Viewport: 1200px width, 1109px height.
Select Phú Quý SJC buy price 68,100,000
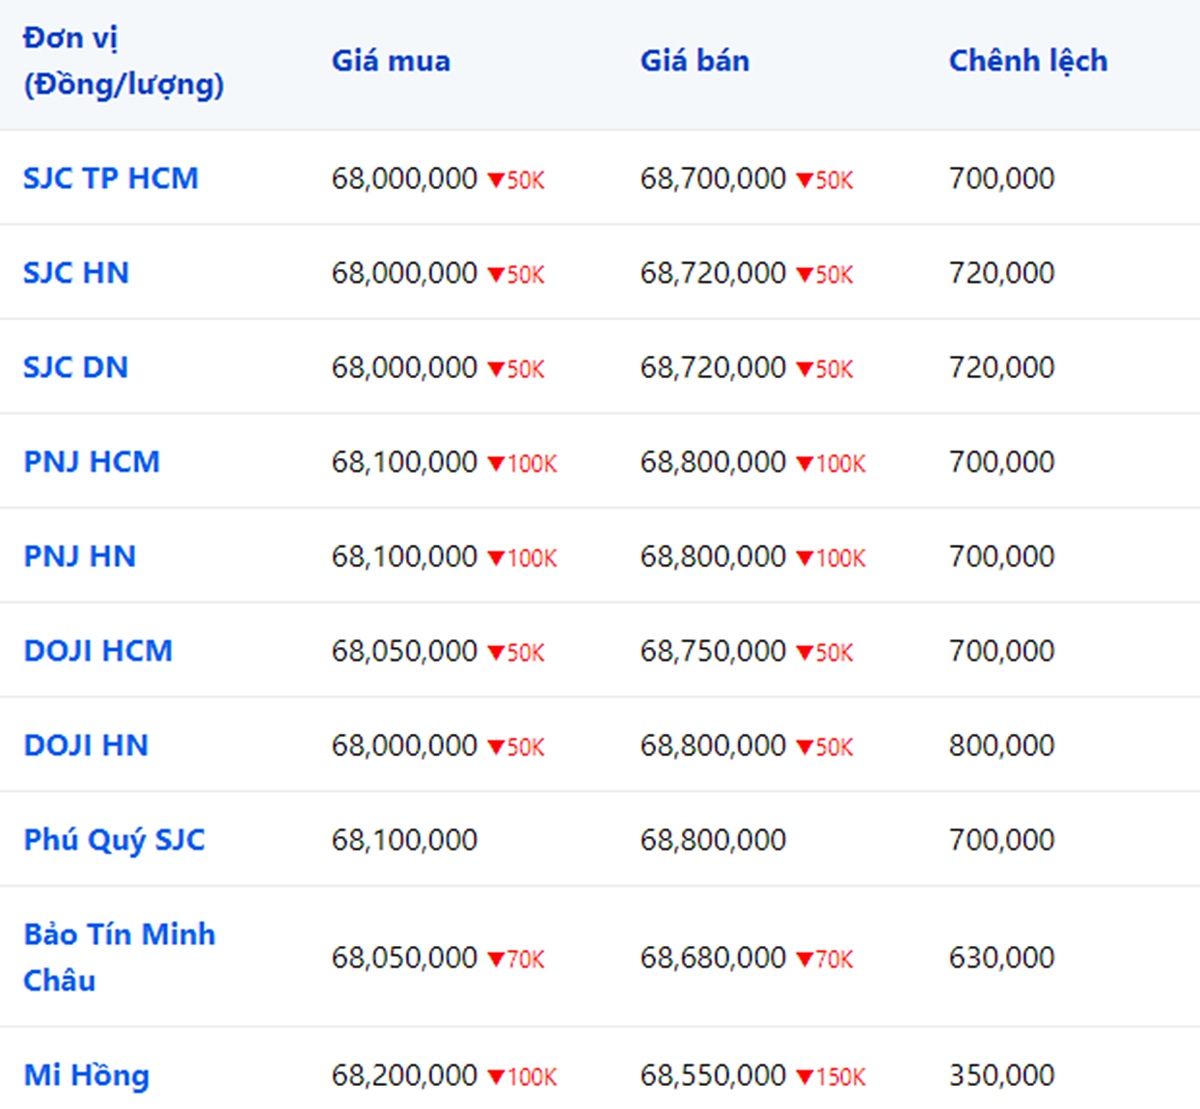405,840
